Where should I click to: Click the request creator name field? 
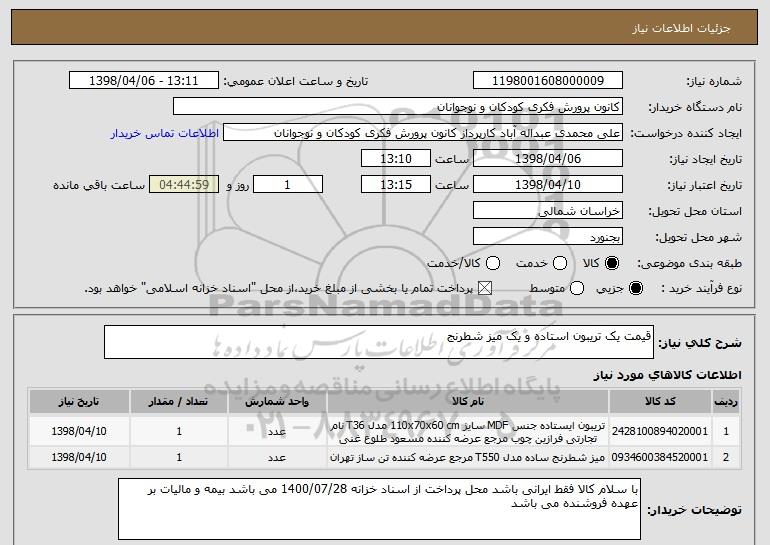pos(423,133)
